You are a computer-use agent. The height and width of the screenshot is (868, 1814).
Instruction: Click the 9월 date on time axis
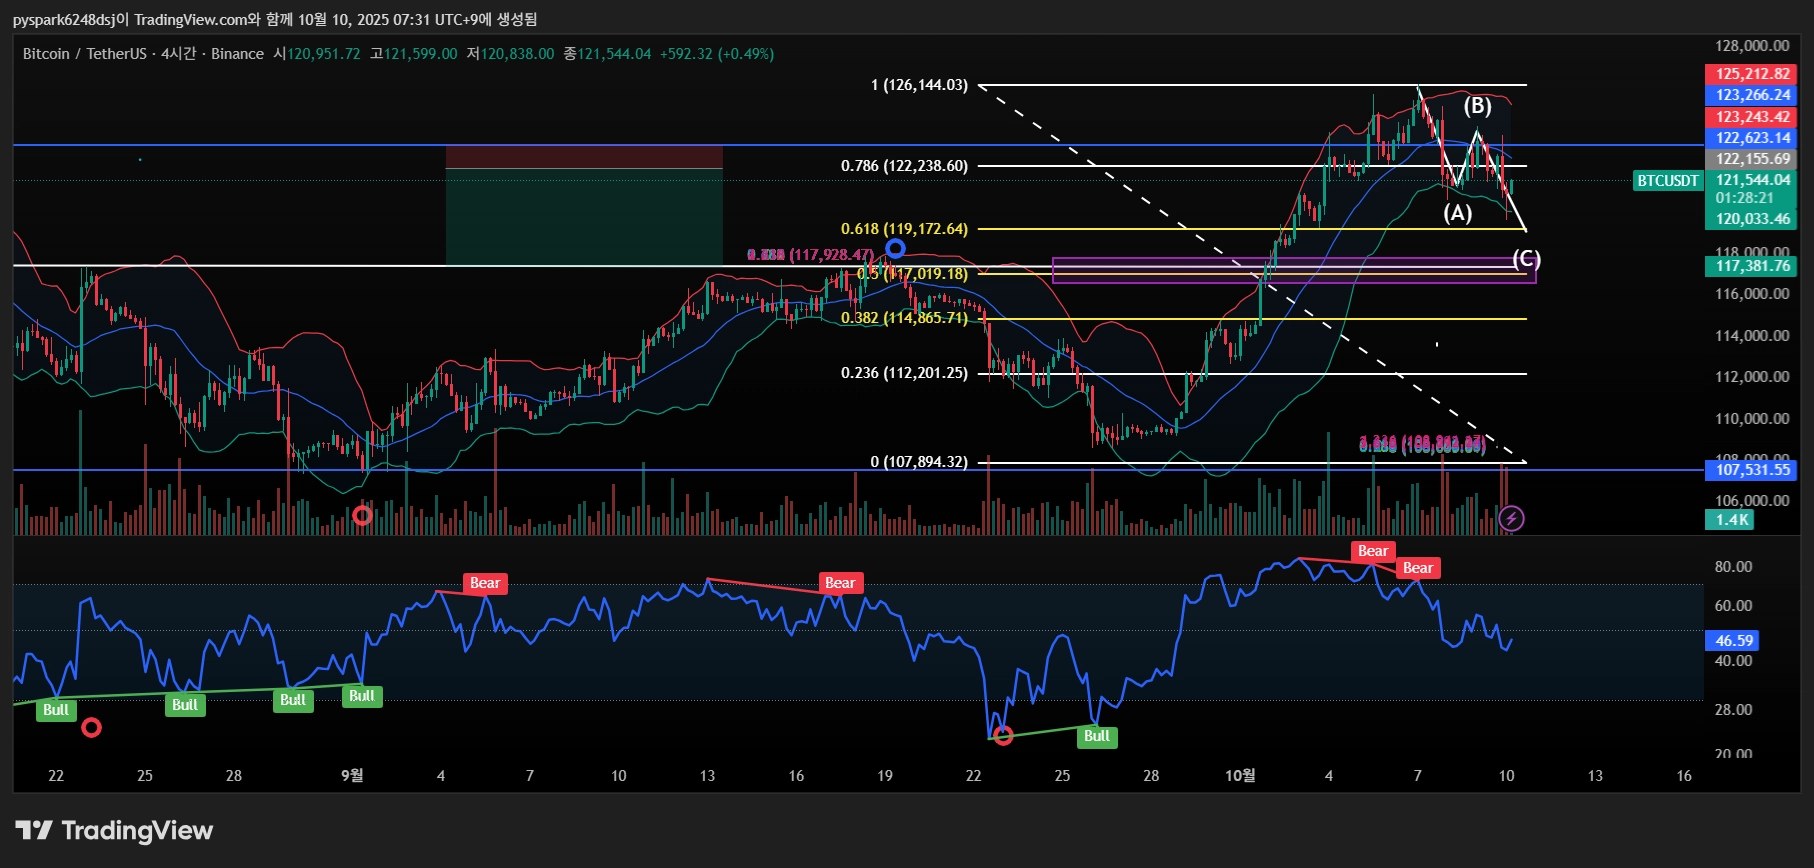tap(352, 776)
